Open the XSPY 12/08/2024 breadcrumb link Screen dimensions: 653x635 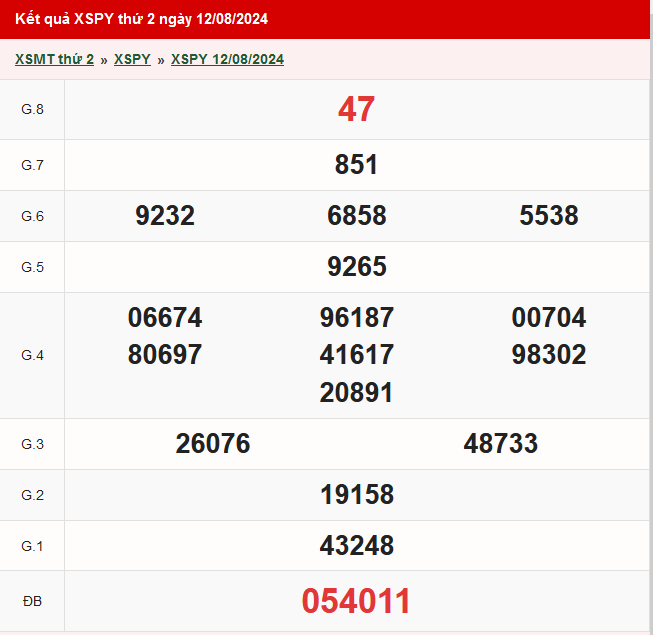point(227,60)
